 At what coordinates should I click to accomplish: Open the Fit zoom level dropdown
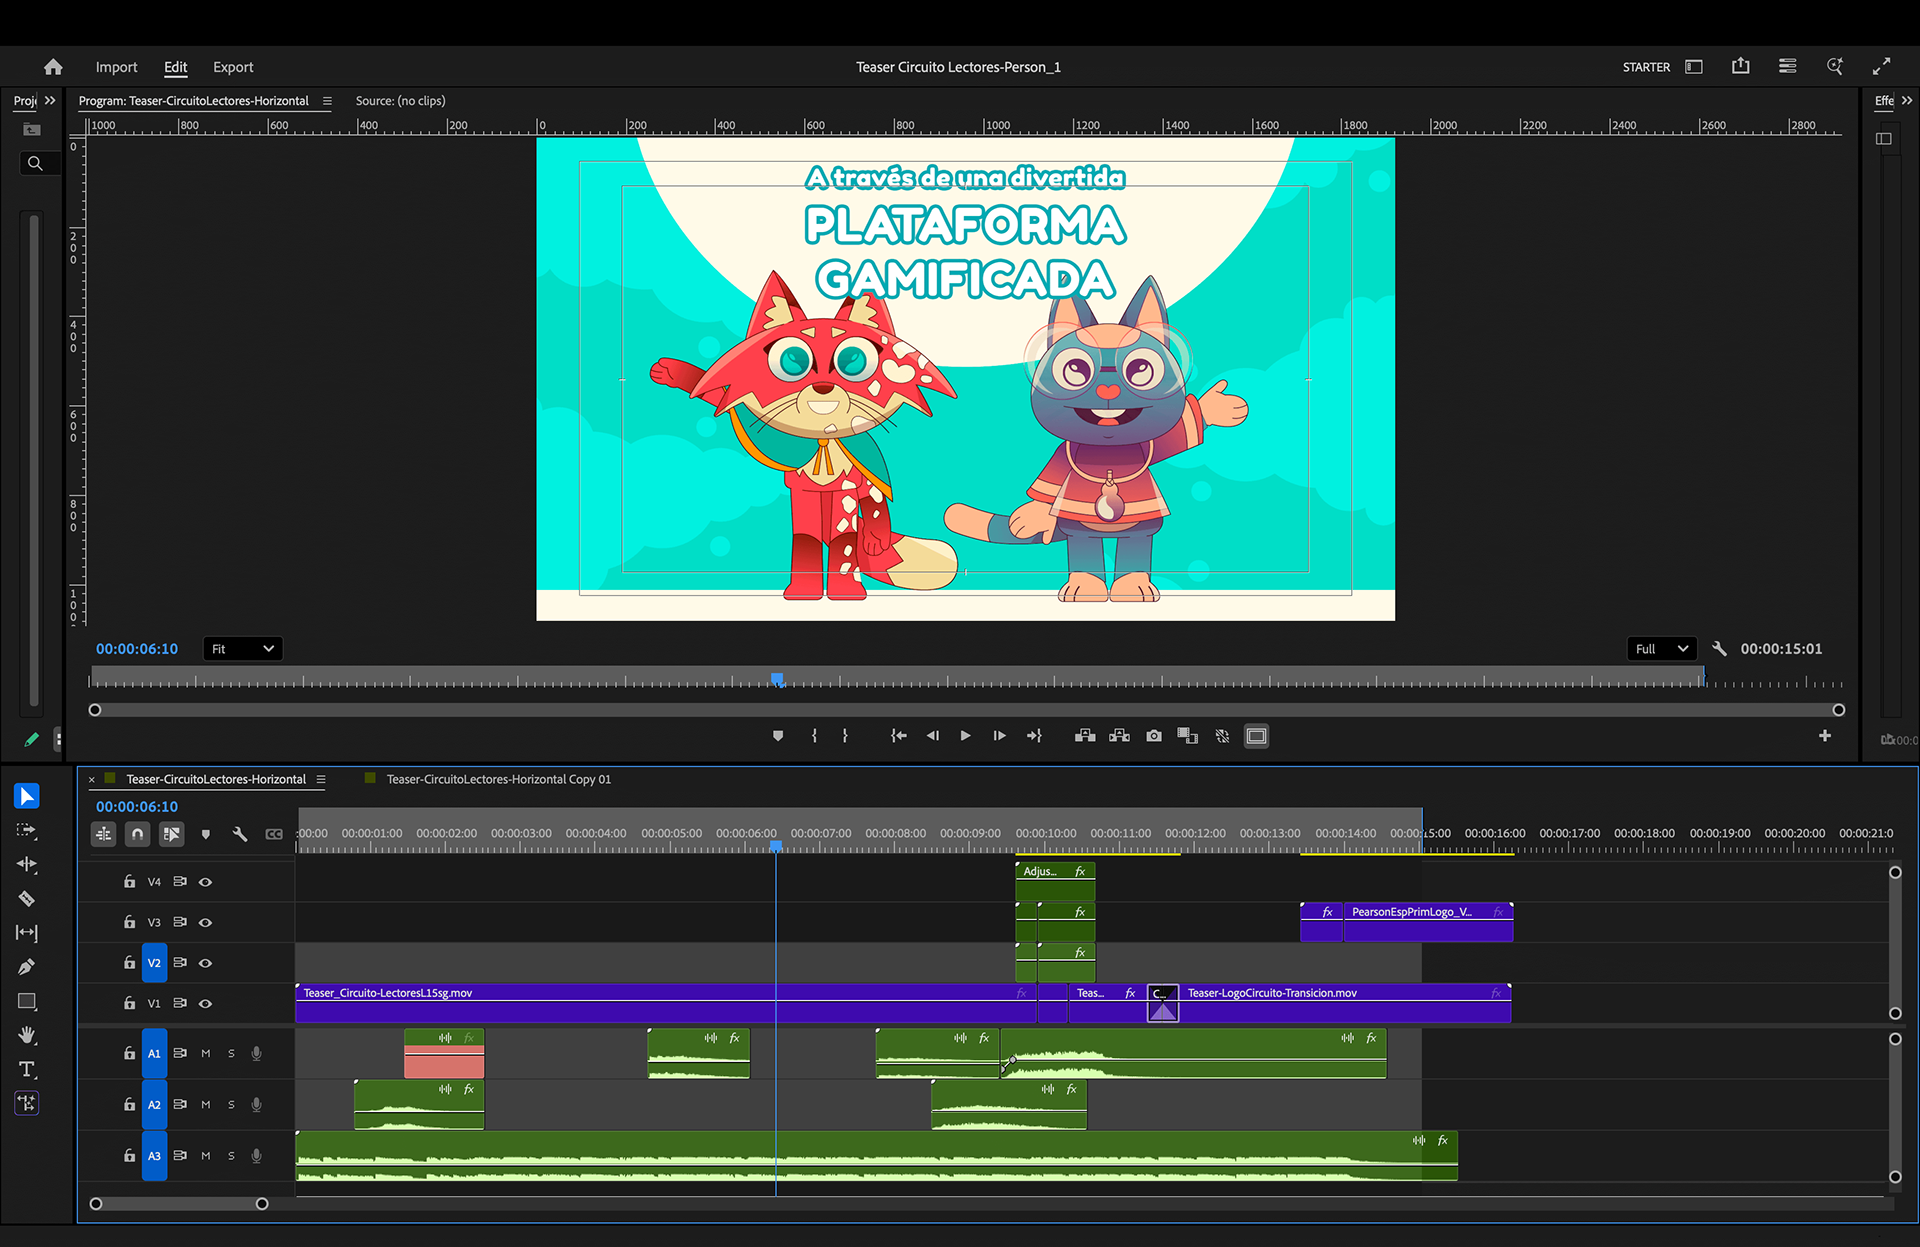(x=243, y=649)
